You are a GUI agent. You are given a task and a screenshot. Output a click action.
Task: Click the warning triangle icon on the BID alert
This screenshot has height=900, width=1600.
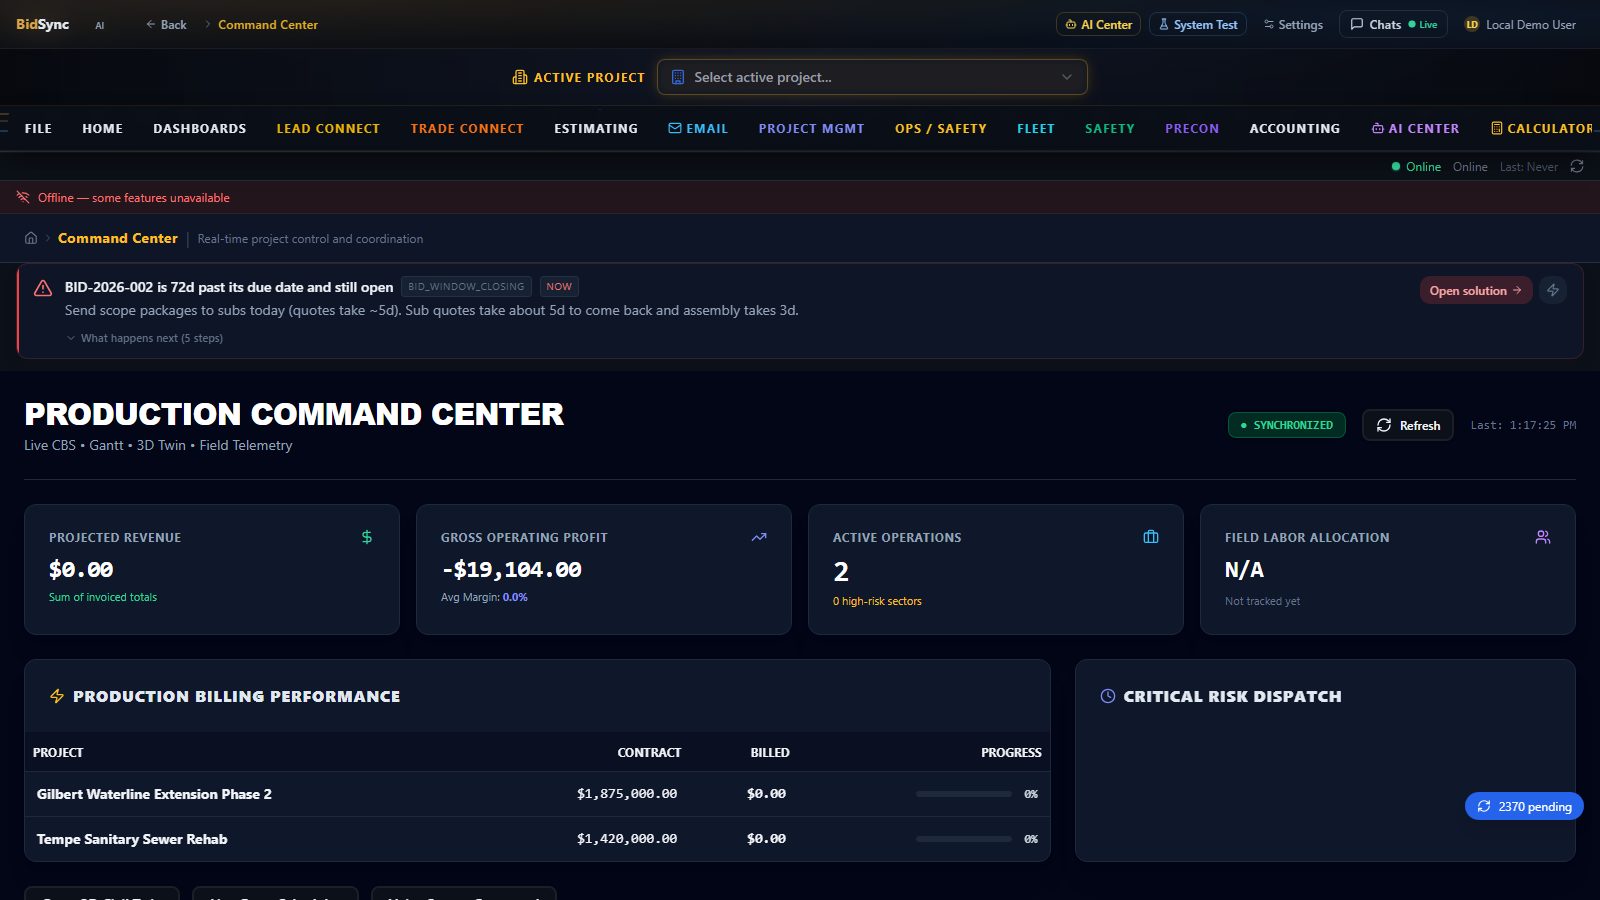click(43, 288)
